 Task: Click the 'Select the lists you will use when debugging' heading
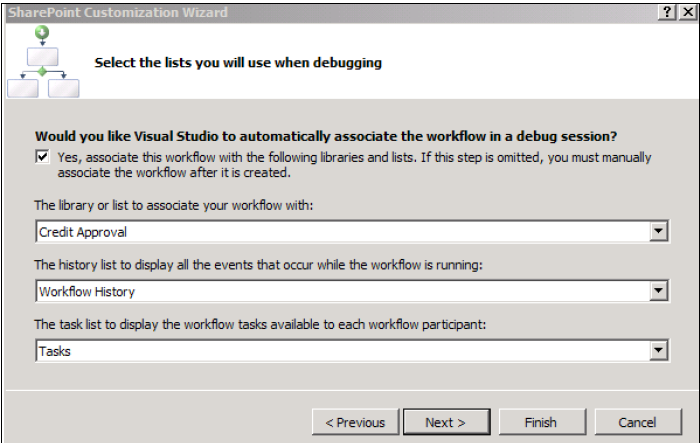(238, 63)
